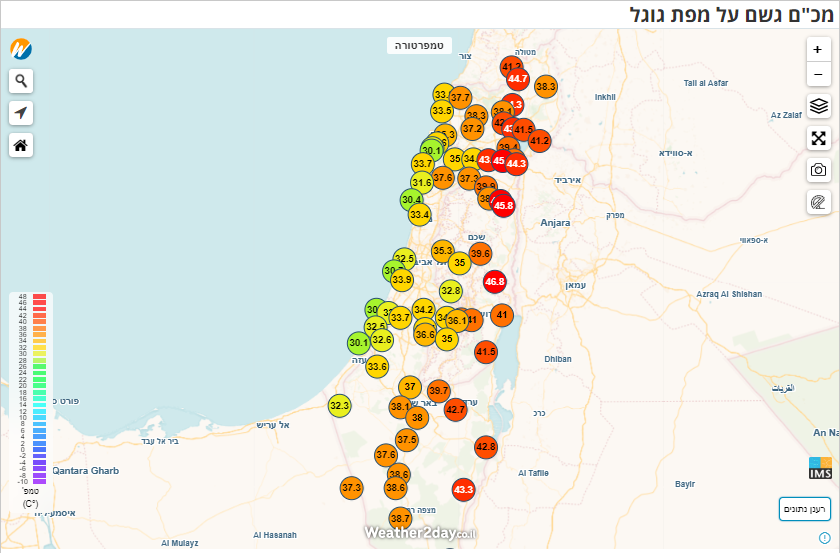This screenshot has width=840, height=553.
Task: Select the 43.3 southern station marker
Action: (463, 490)
